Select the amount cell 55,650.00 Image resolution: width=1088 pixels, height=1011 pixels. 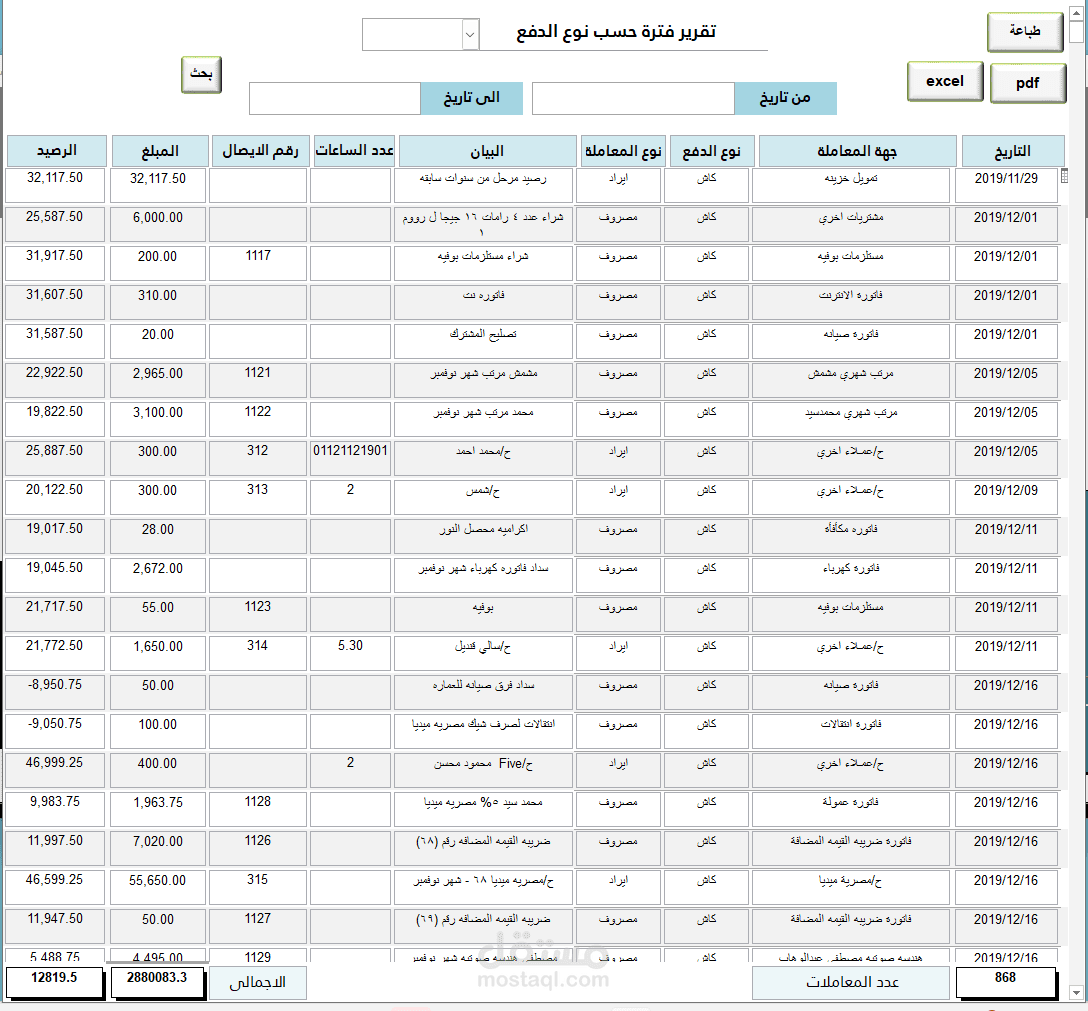click(158, 887)
